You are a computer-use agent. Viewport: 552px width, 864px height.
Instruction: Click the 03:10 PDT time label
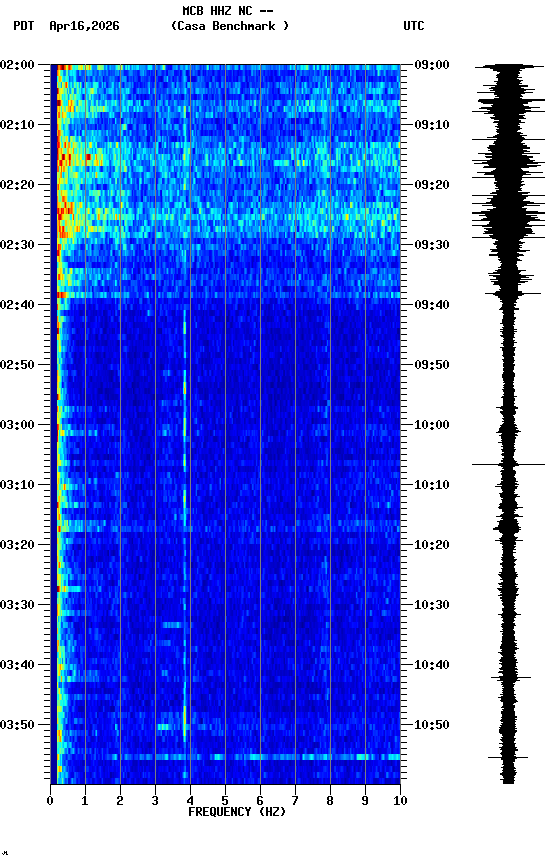coord(17,485)
